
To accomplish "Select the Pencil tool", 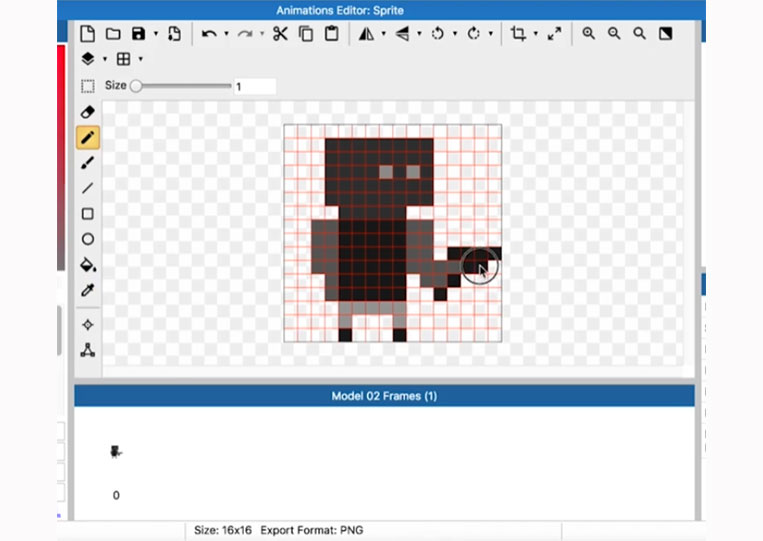I will [88, 138].
